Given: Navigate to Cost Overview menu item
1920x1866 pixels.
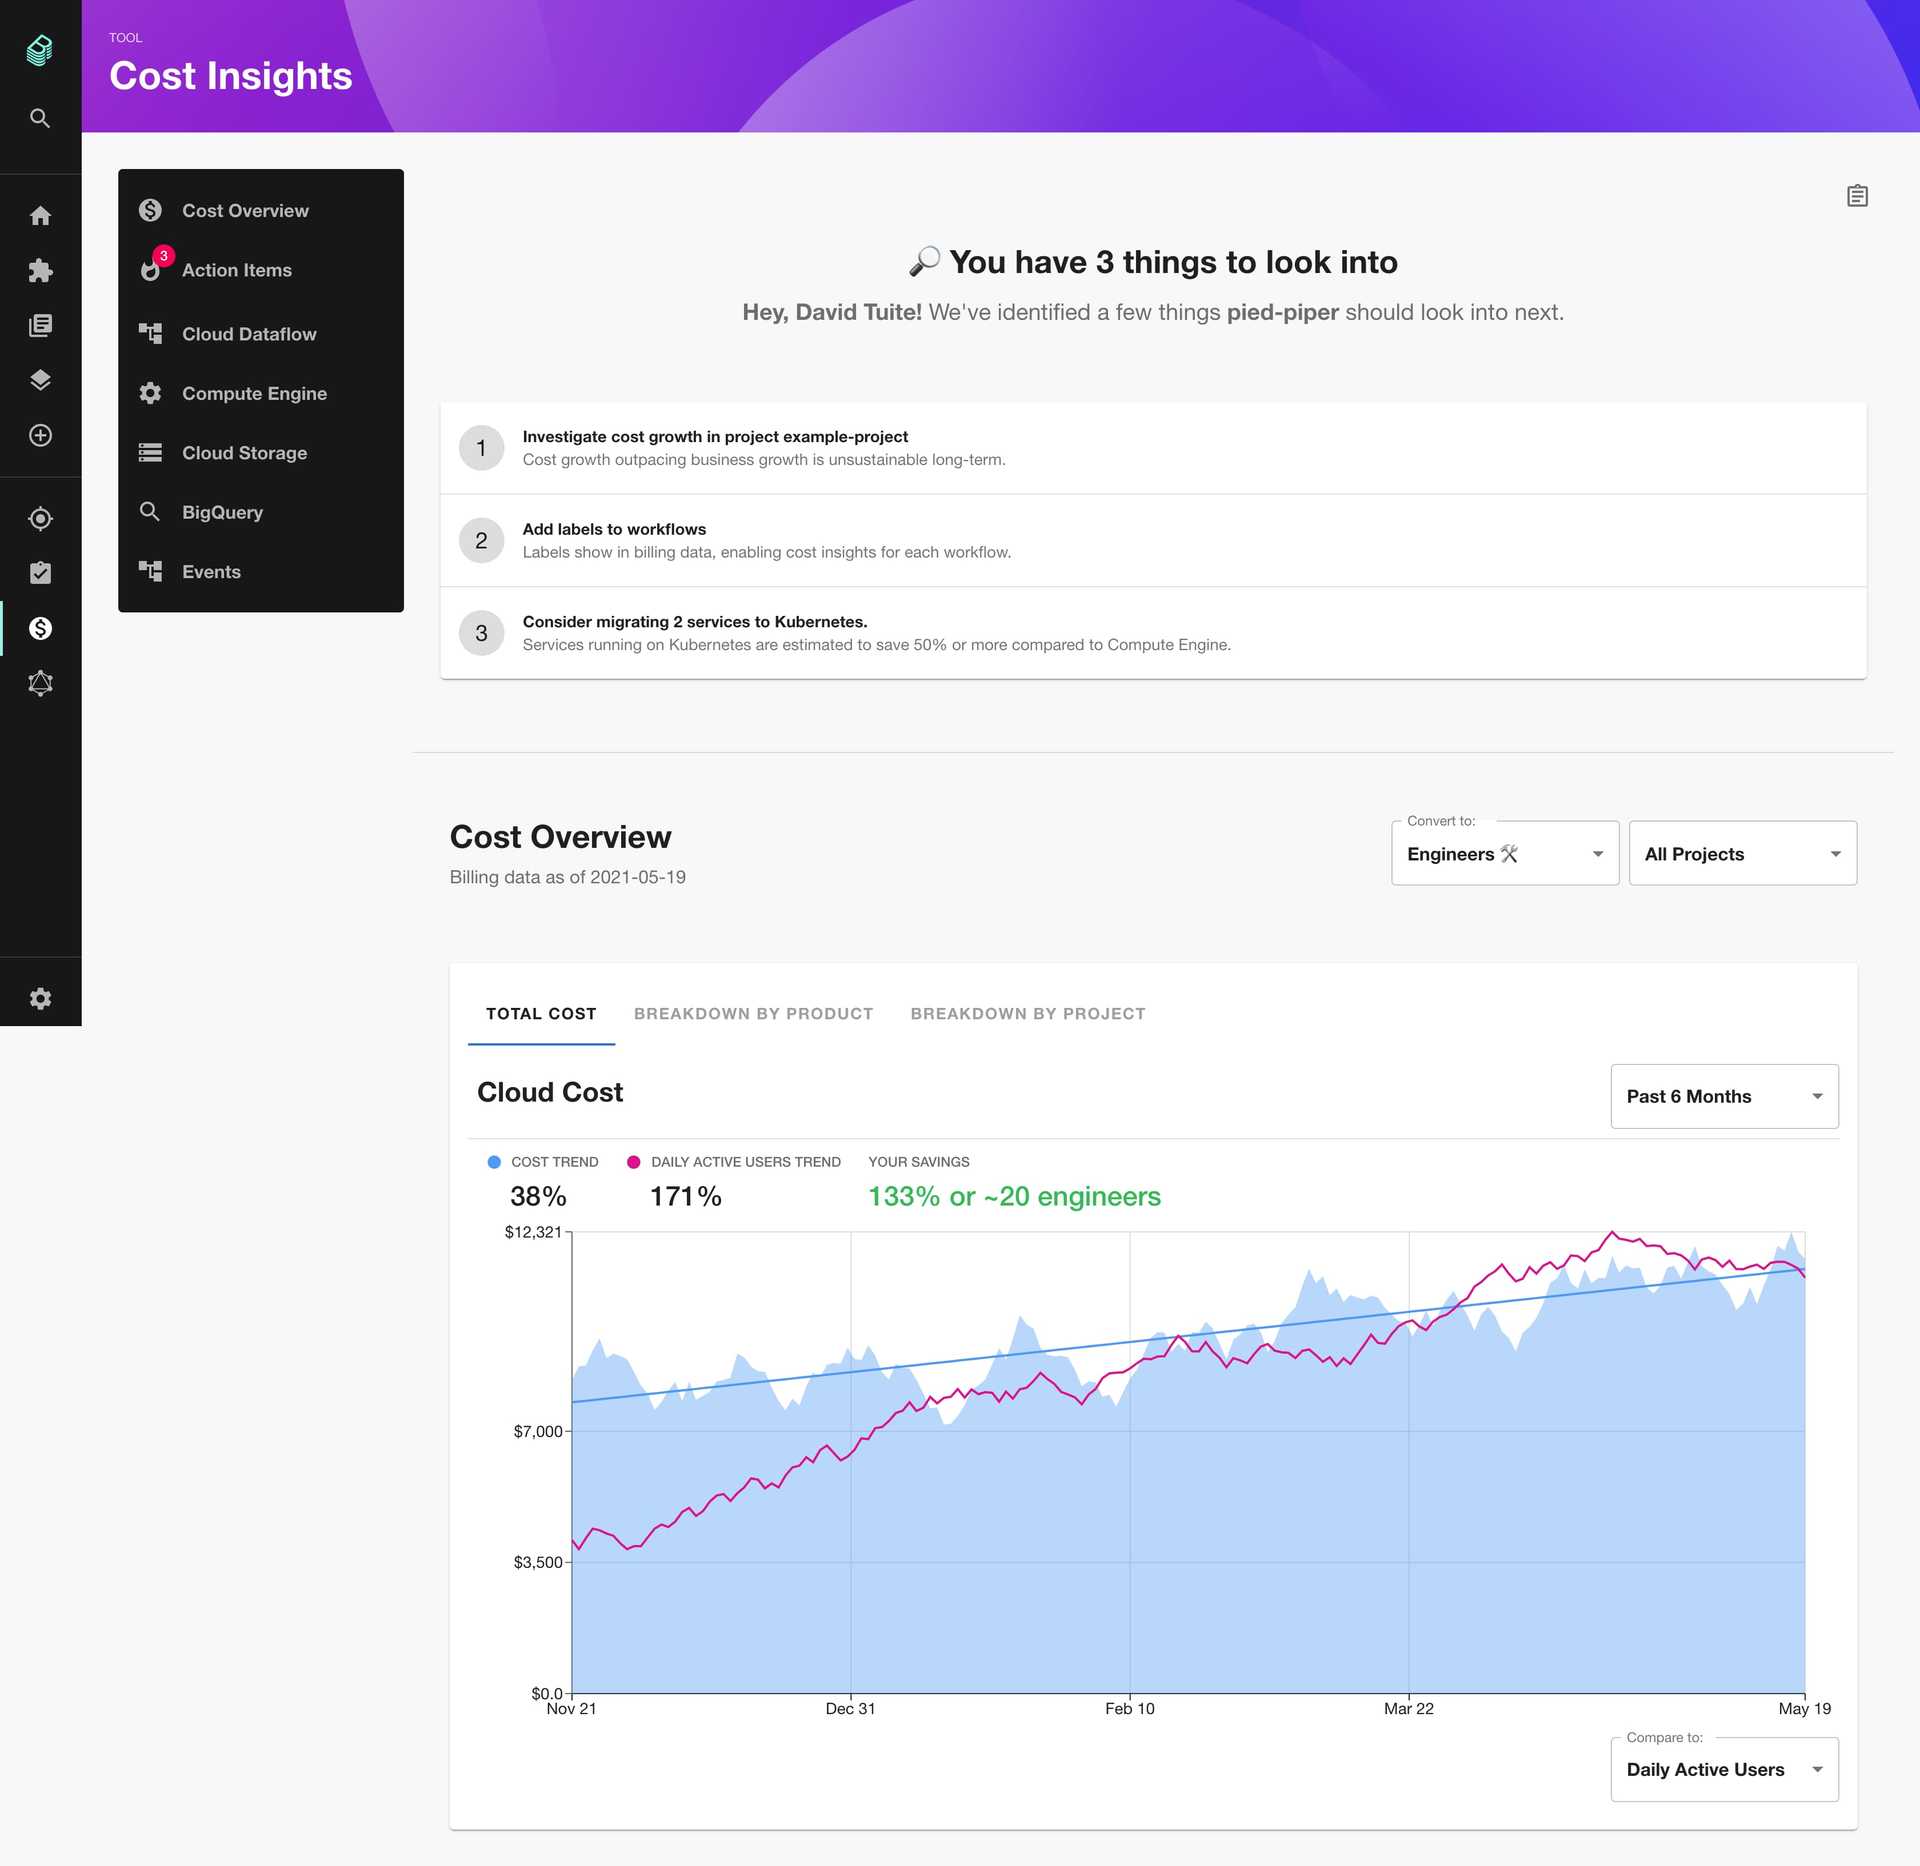Looking at the screenshot, I should coord(261,210).
